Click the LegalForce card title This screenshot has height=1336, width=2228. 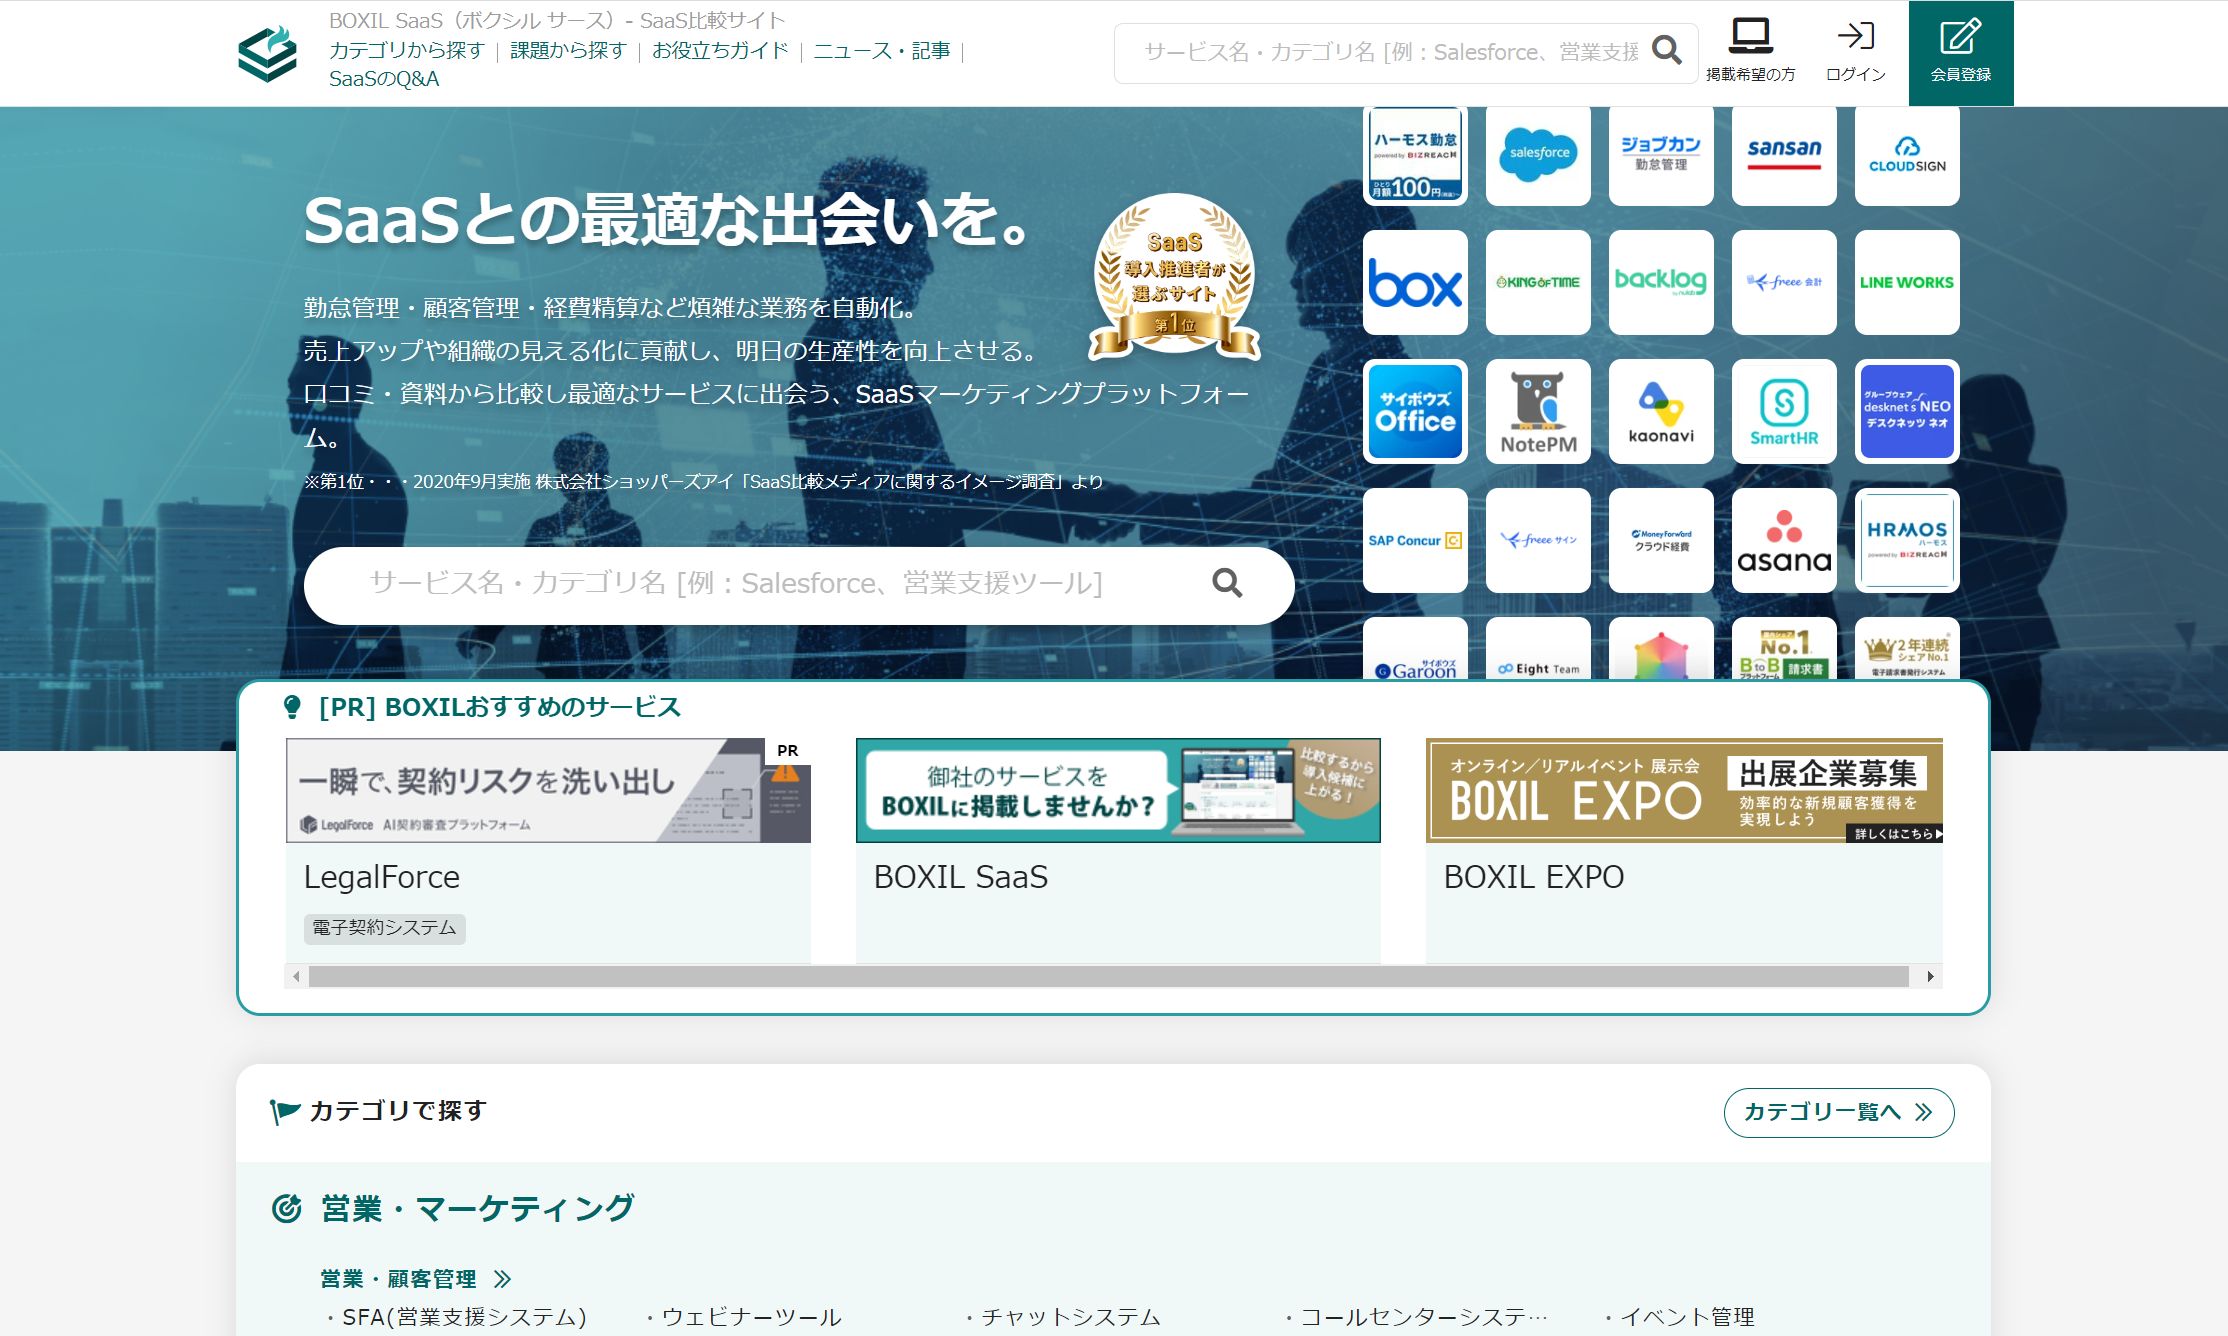tap(382, 877)
